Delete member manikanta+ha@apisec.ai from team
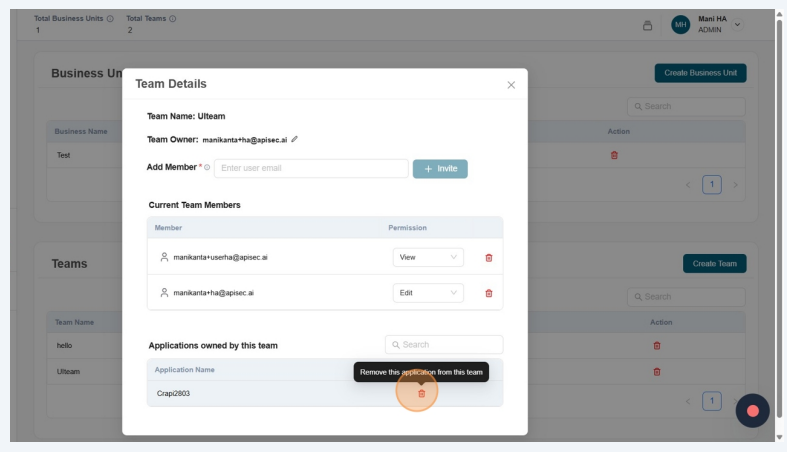Screen dimensions: 787x452 click(489, 293)
